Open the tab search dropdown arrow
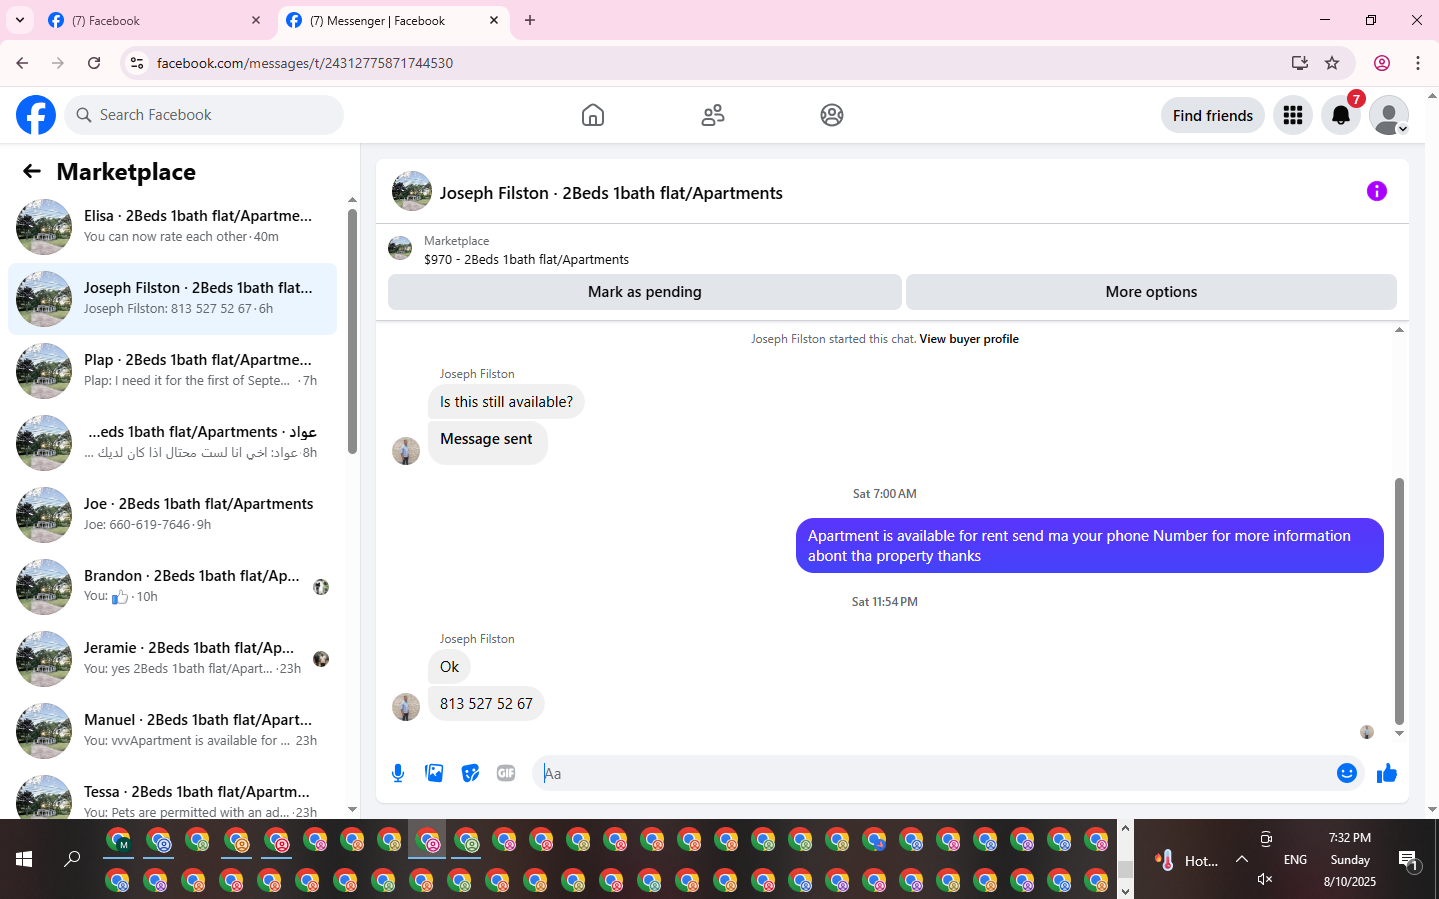 [19, 20]
